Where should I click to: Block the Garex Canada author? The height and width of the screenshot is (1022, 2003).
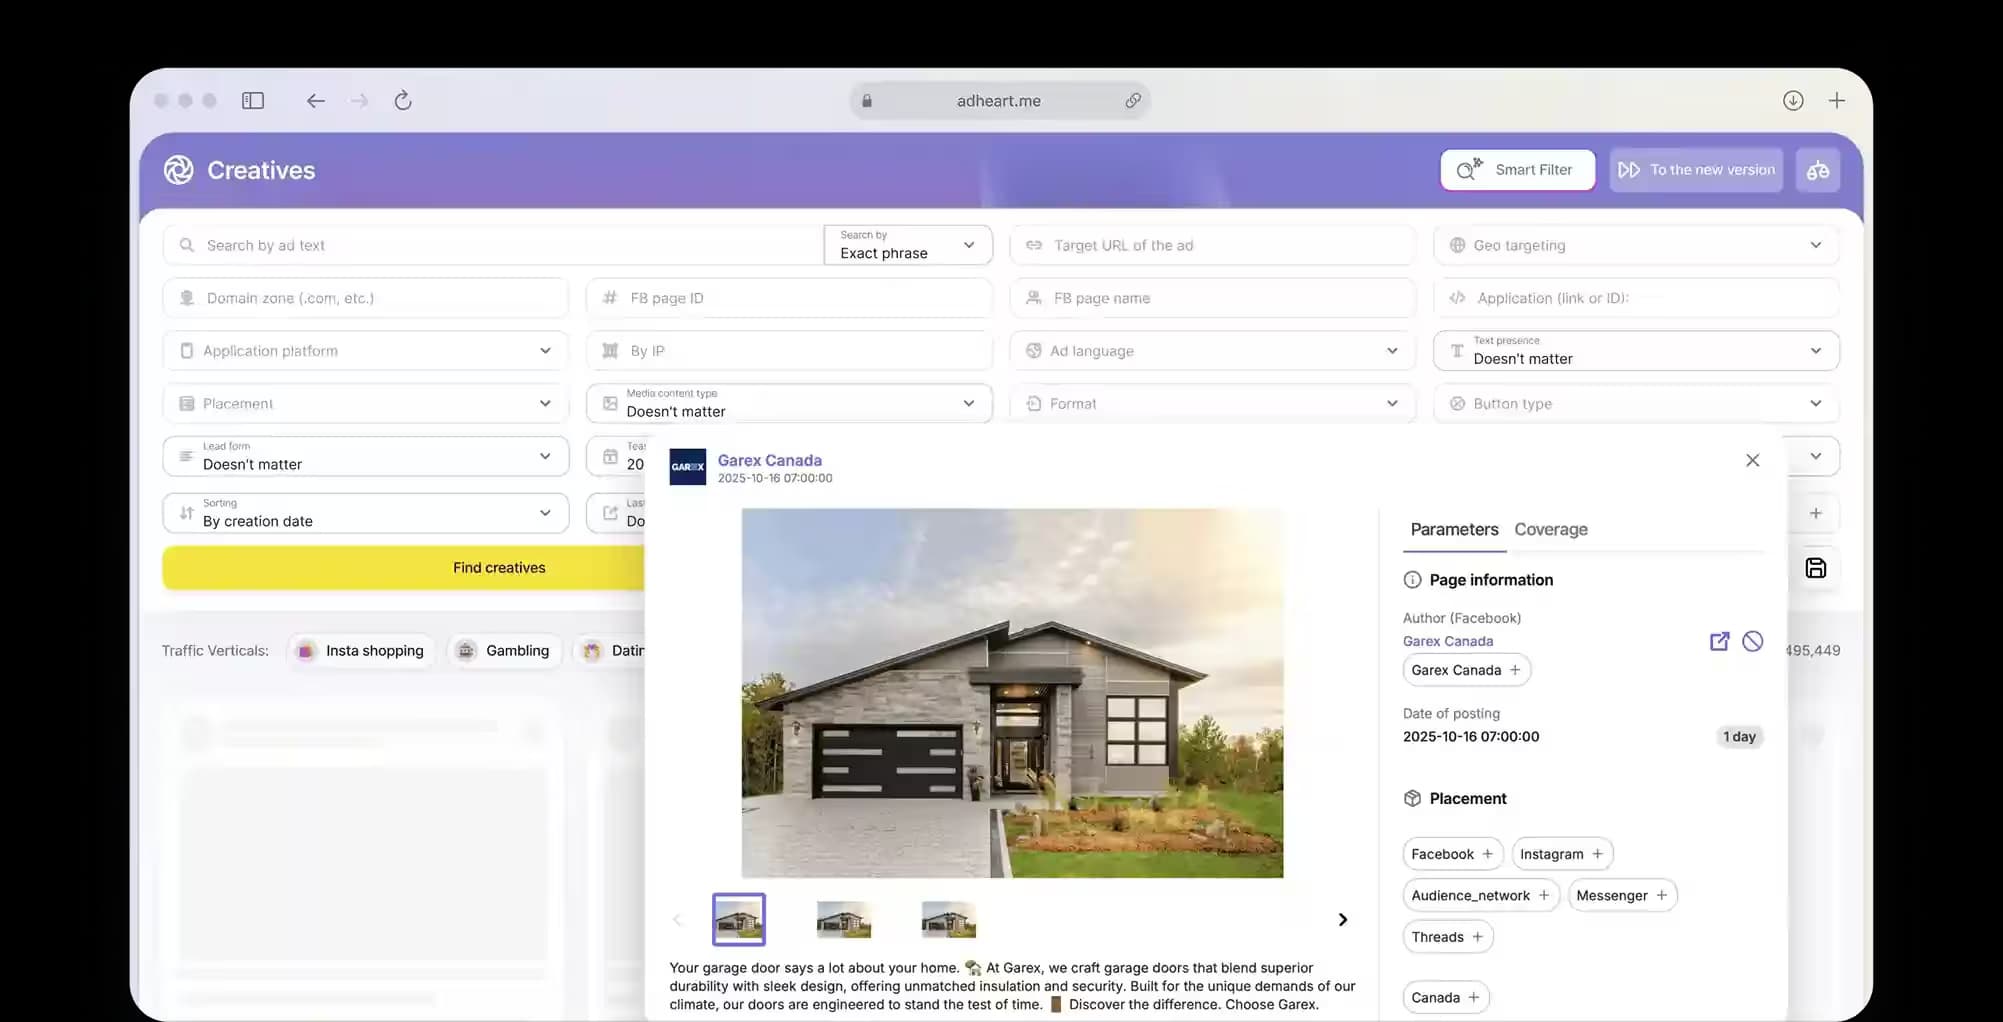pyautogui.click(x=1752, y=641)
